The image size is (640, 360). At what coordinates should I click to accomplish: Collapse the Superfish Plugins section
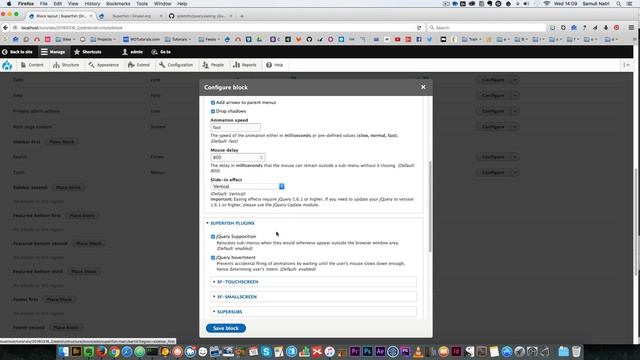[x=231, y=223]
